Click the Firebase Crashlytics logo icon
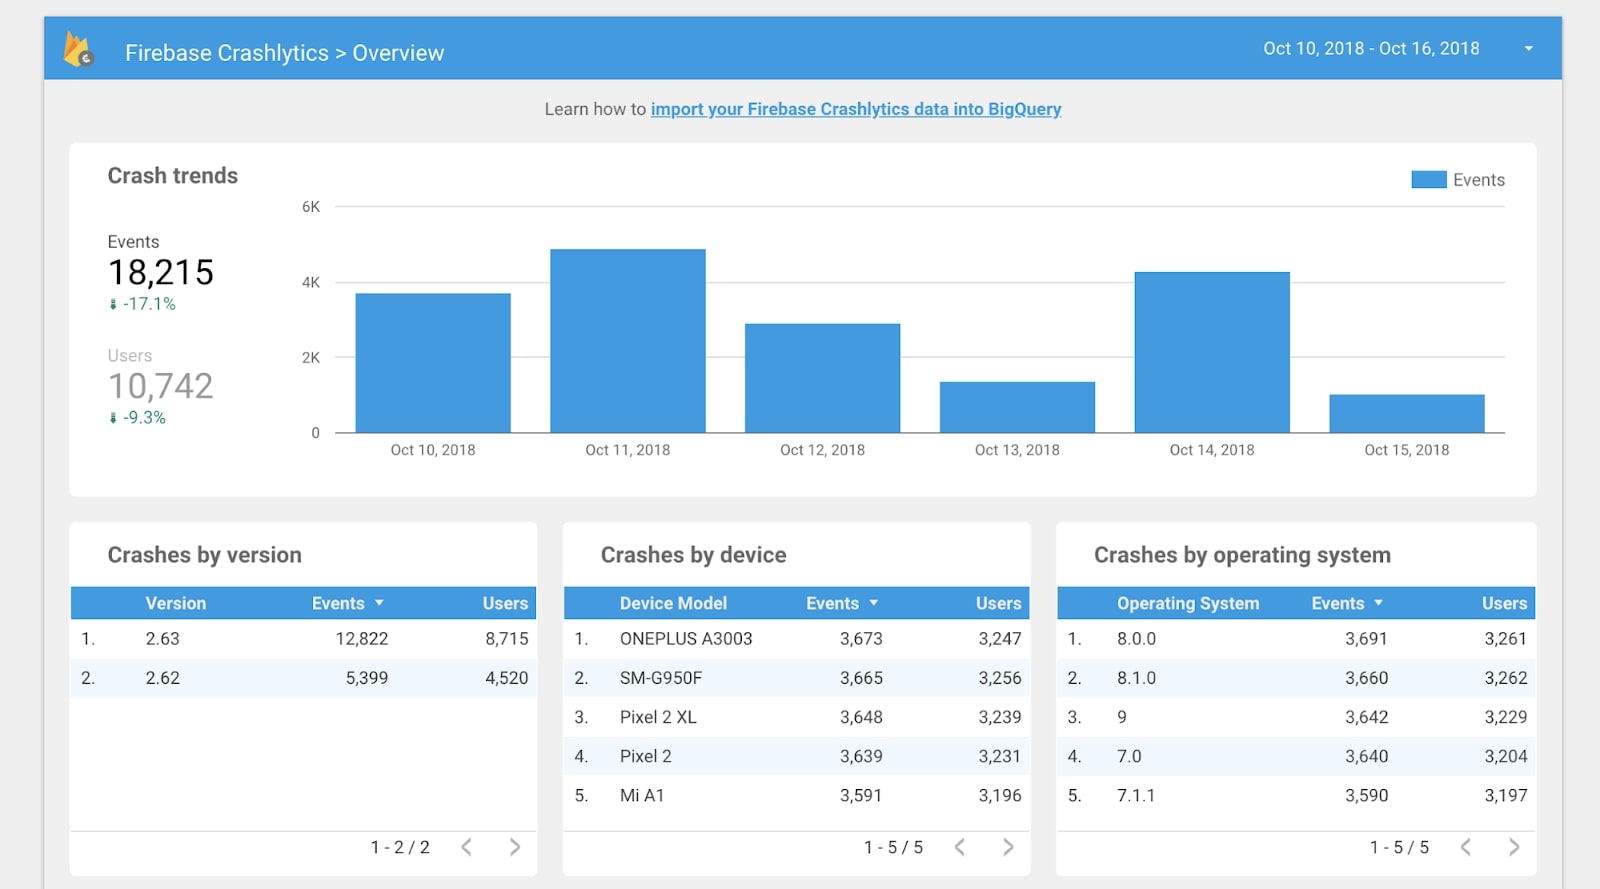1600x889 pixels. pos(78,49)
